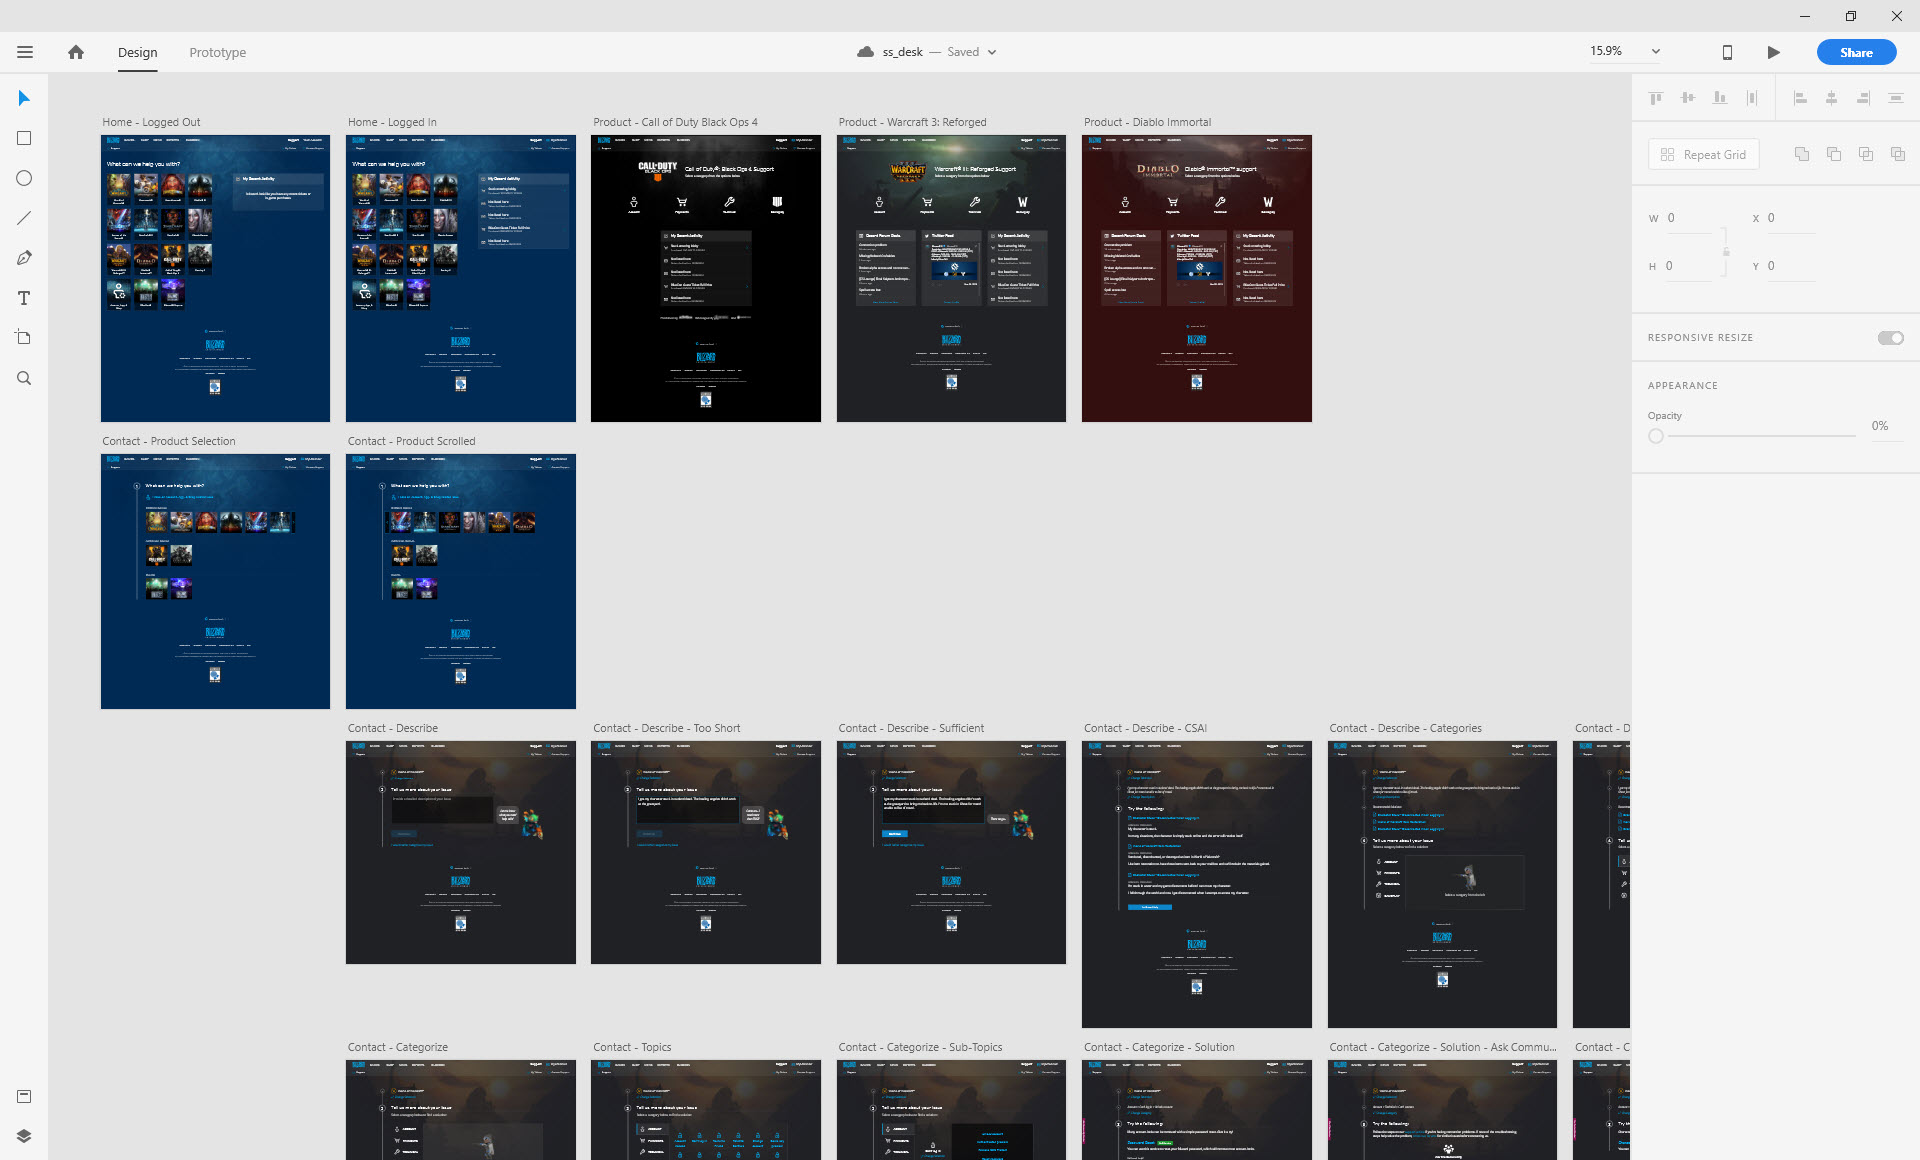Screen dimensions: 1920x1160
Task: Switch to the Prototype tab
Action: [x=218, y=52]
